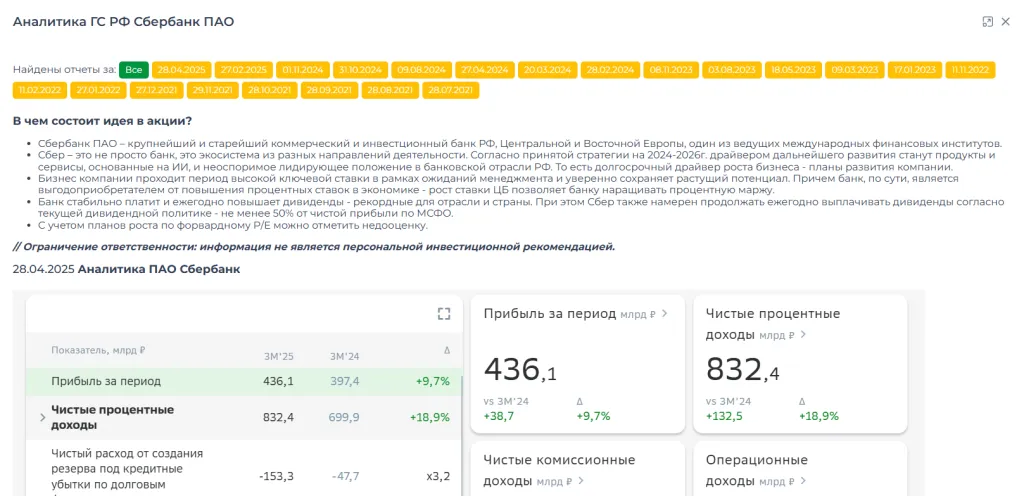Image resolution: width=1024 pixels, height=496 pixels.
Task: Open Чистые комиссионные доходы card chevron
Action: [581, 482]
